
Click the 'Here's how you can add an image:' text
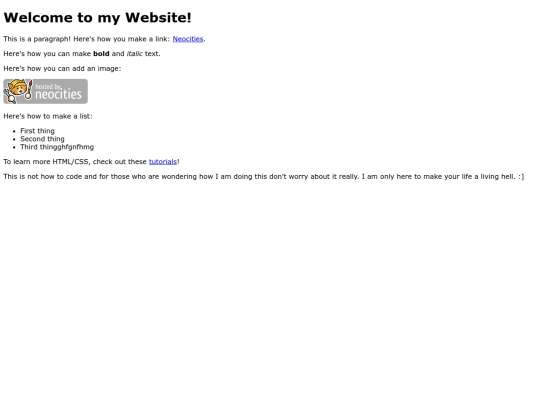(62, 69)
